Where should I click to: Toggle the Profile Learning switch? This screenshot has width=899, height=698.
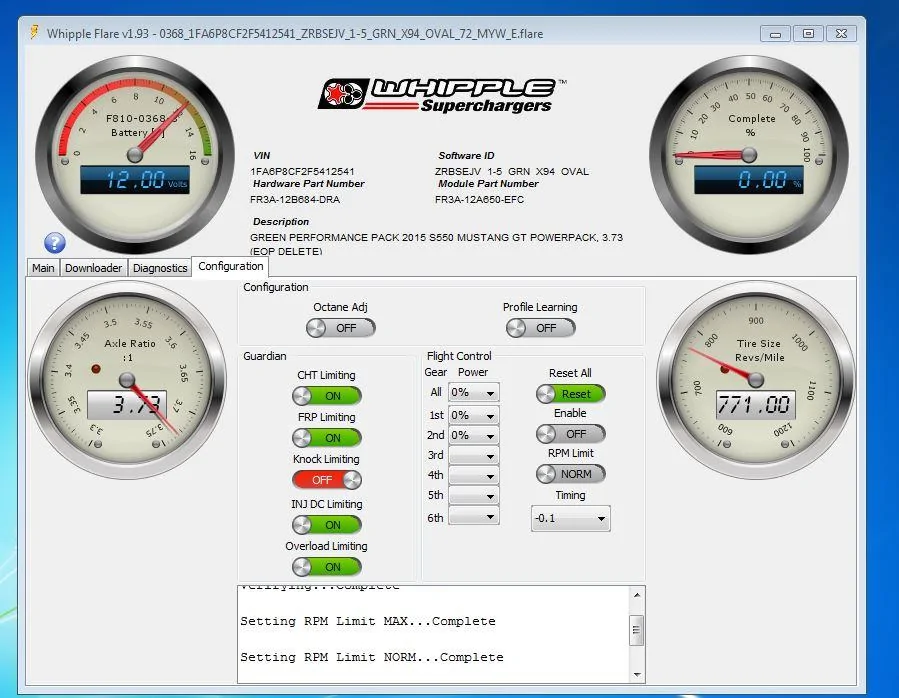[541, 328]
